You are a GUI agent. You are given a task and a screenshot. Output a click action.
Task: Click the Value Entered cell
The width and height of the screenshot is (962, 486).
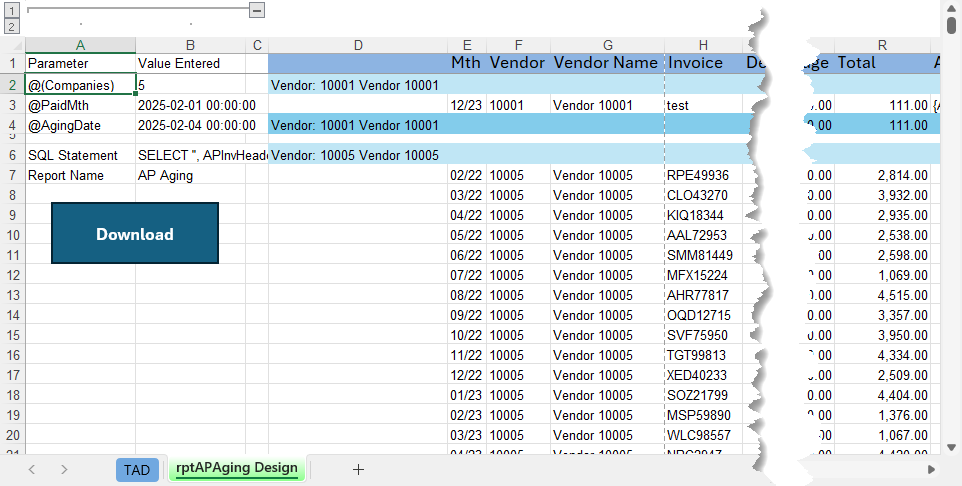[x=191, y=63]
